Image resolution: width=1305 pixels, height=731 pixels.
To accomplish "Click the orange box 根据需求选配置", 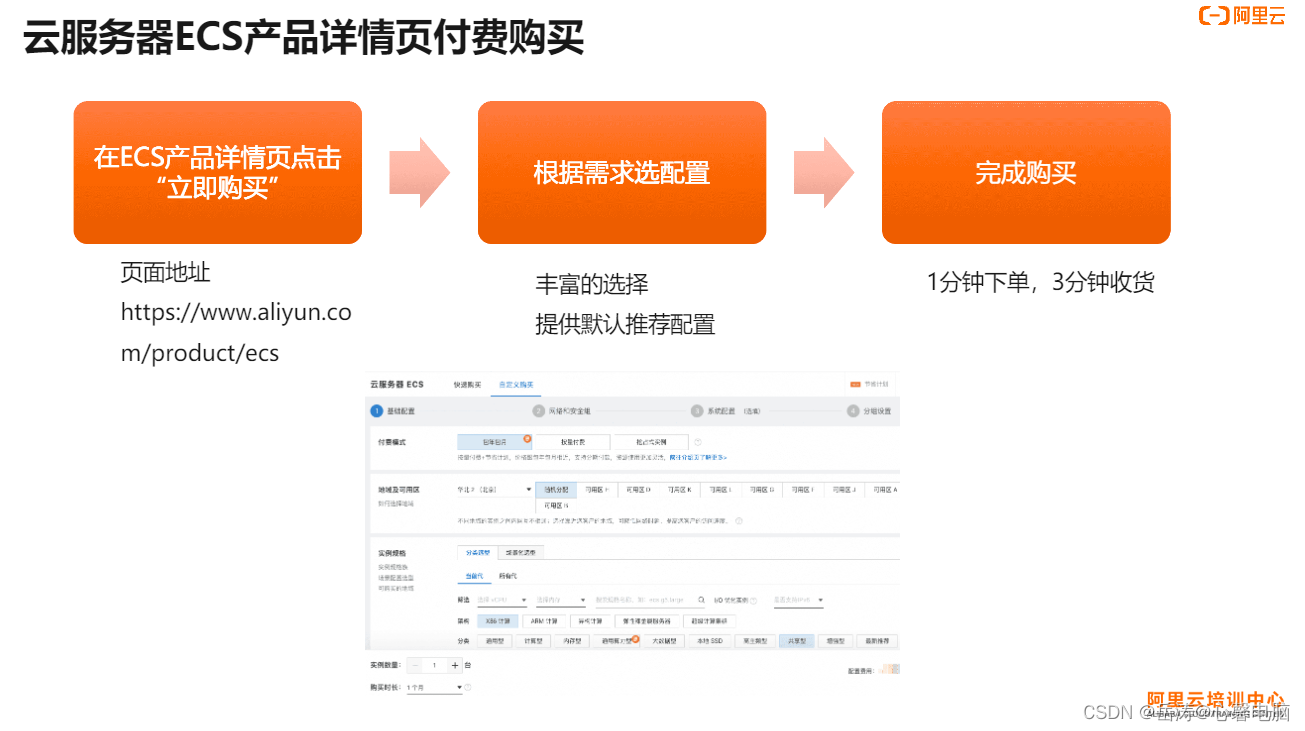I will click(622, 172).
